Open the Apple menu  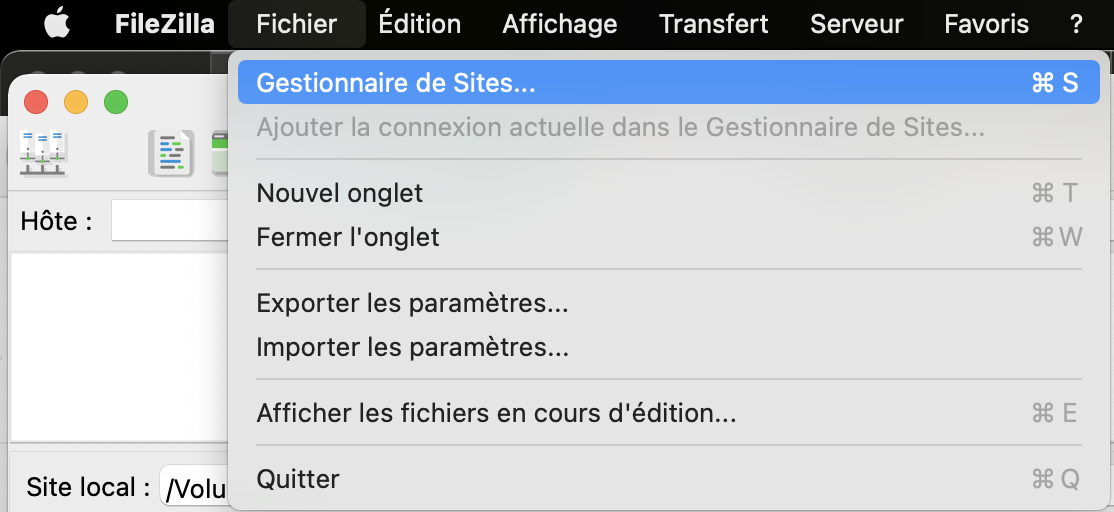coord(57,24)
